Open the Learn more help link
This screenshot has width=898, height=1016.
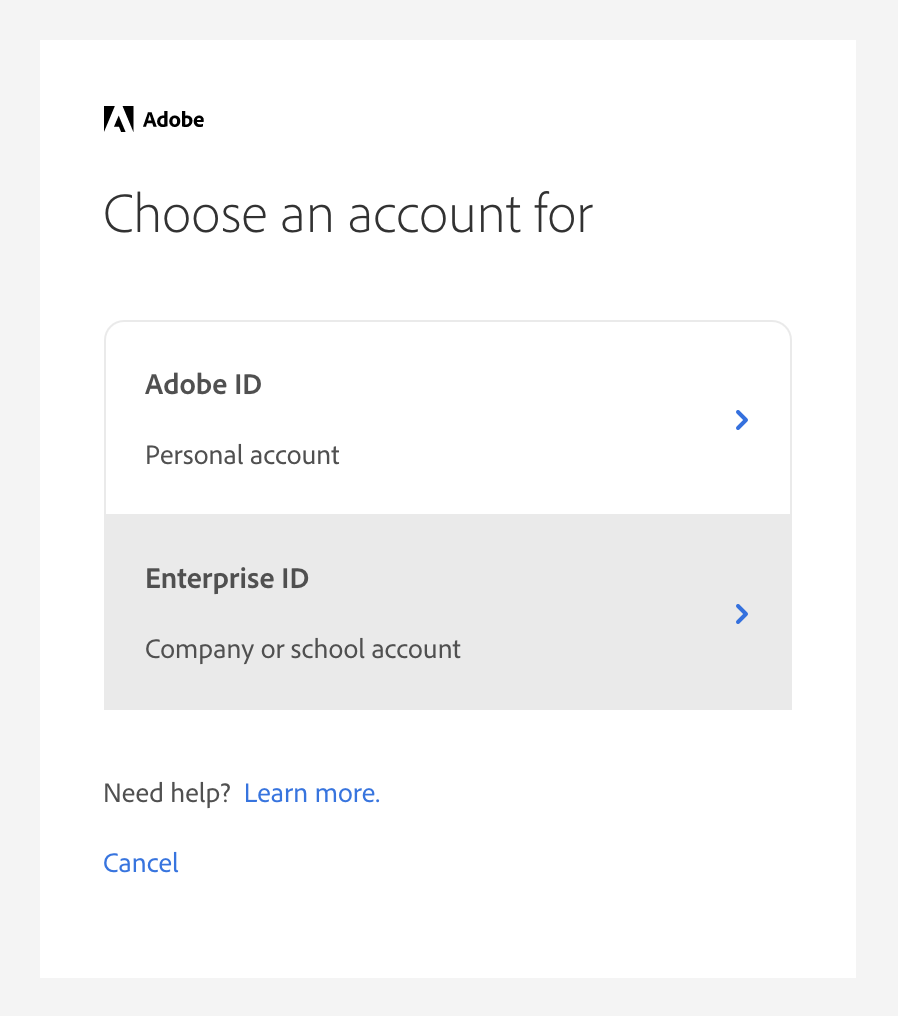312,794
